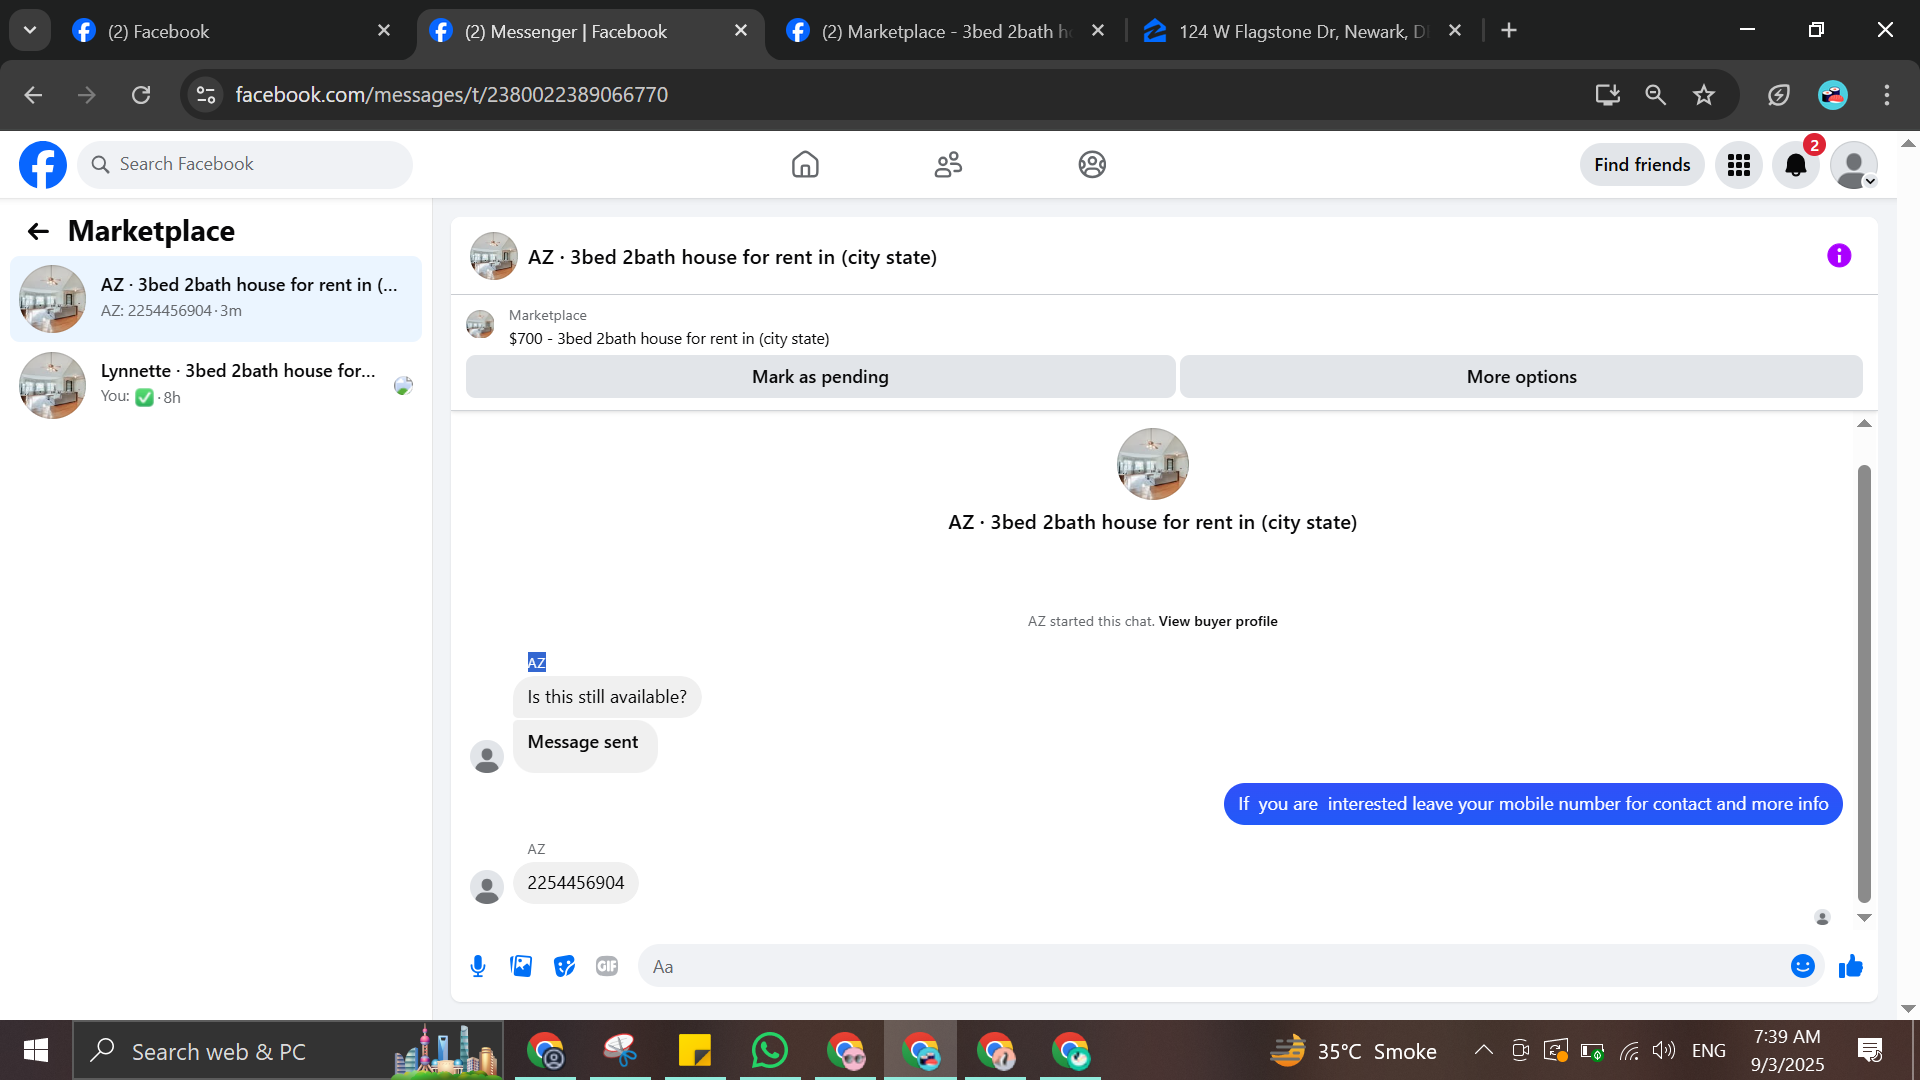
Task: Open the AZ 3bed 2bath conversation
Action: pos(216,298)
